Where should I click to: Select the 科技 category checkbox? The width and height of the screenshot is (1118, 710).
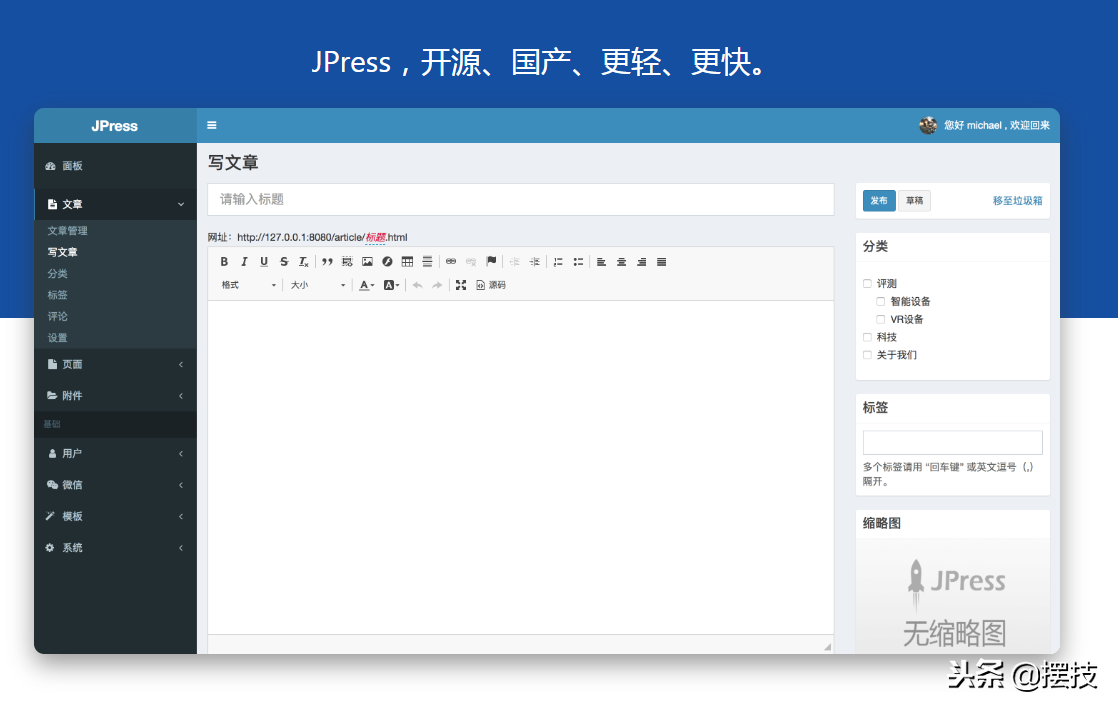tap(868, 338)
